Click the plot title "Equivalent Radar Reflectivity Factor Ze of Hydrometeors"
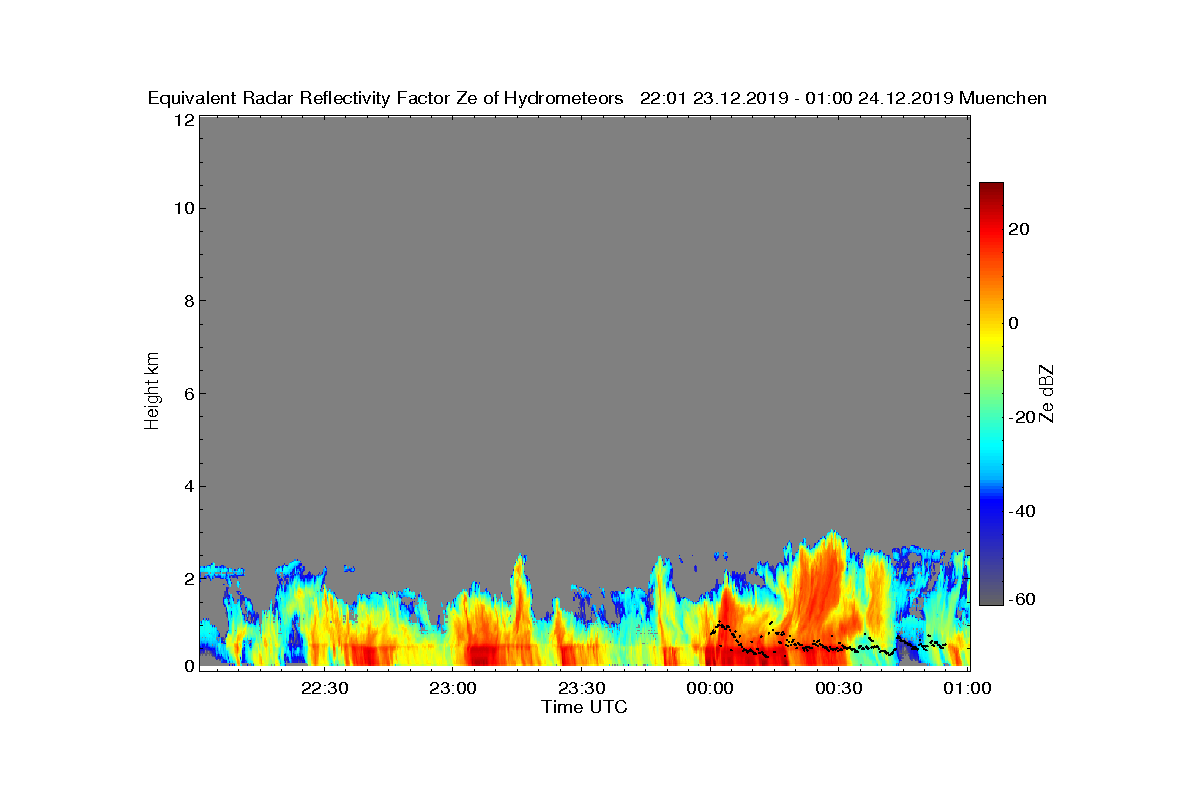The width and height of the screenshot is (1200, 800). 386,98
